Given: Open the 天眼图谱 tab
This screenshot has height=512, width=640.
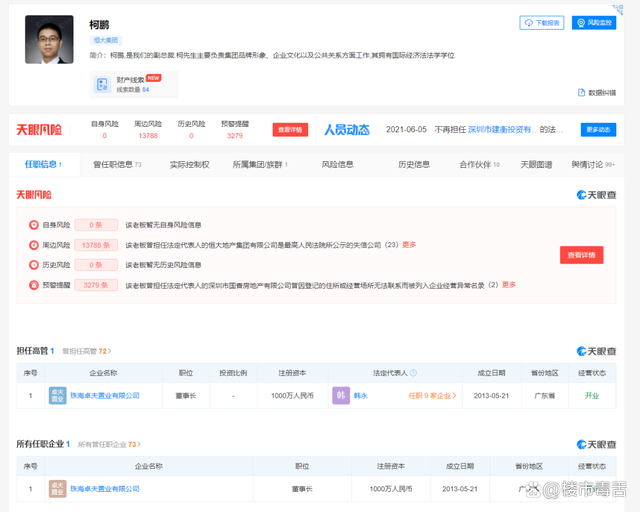Looking at the screenshot, I should [536, 165].
